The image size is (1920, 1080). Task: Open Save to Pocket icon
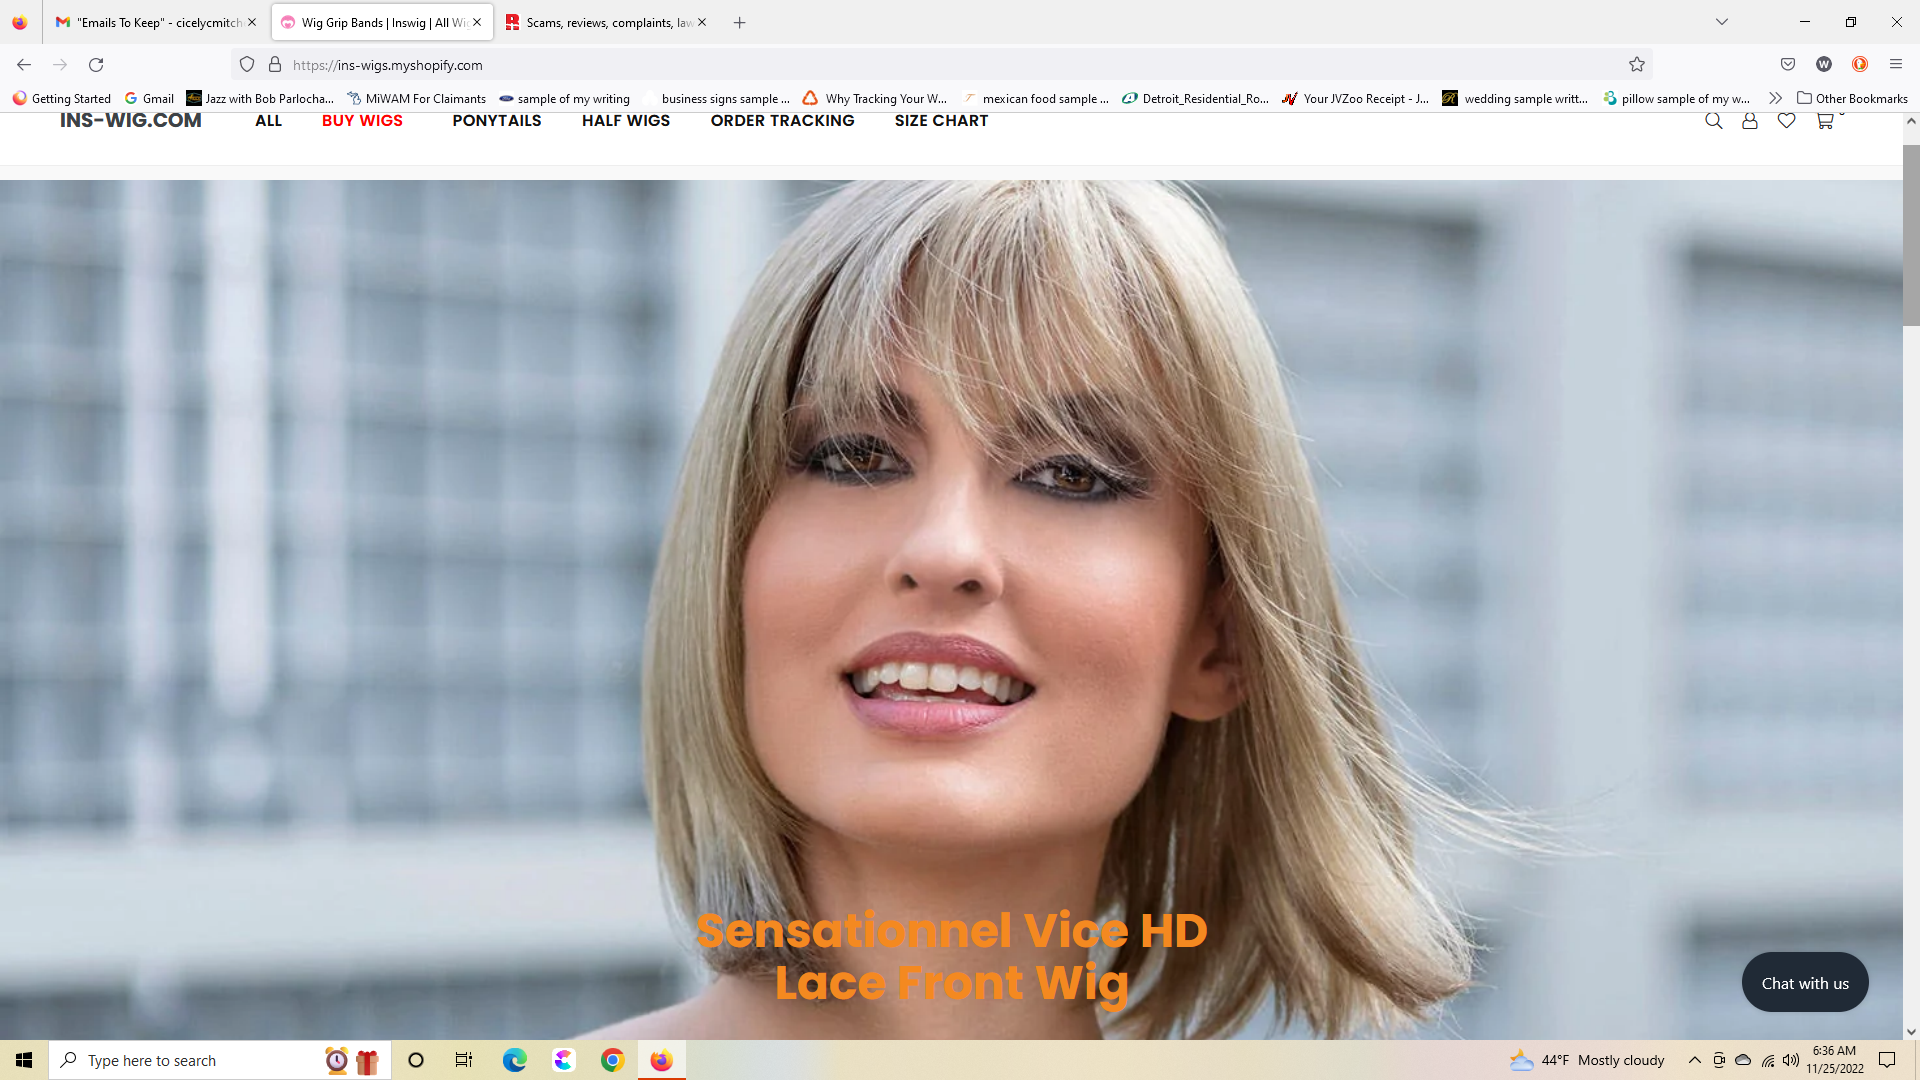(x=1788, y=64)
